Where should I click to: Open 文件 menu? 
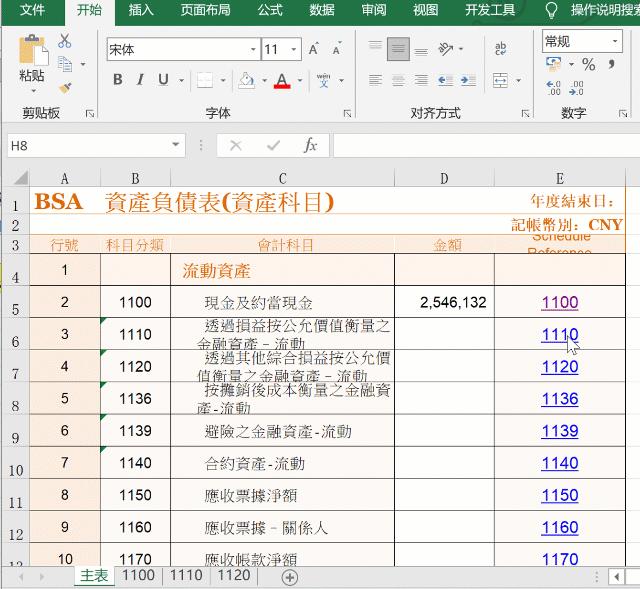pyautogui.click(x=32, y=10)
